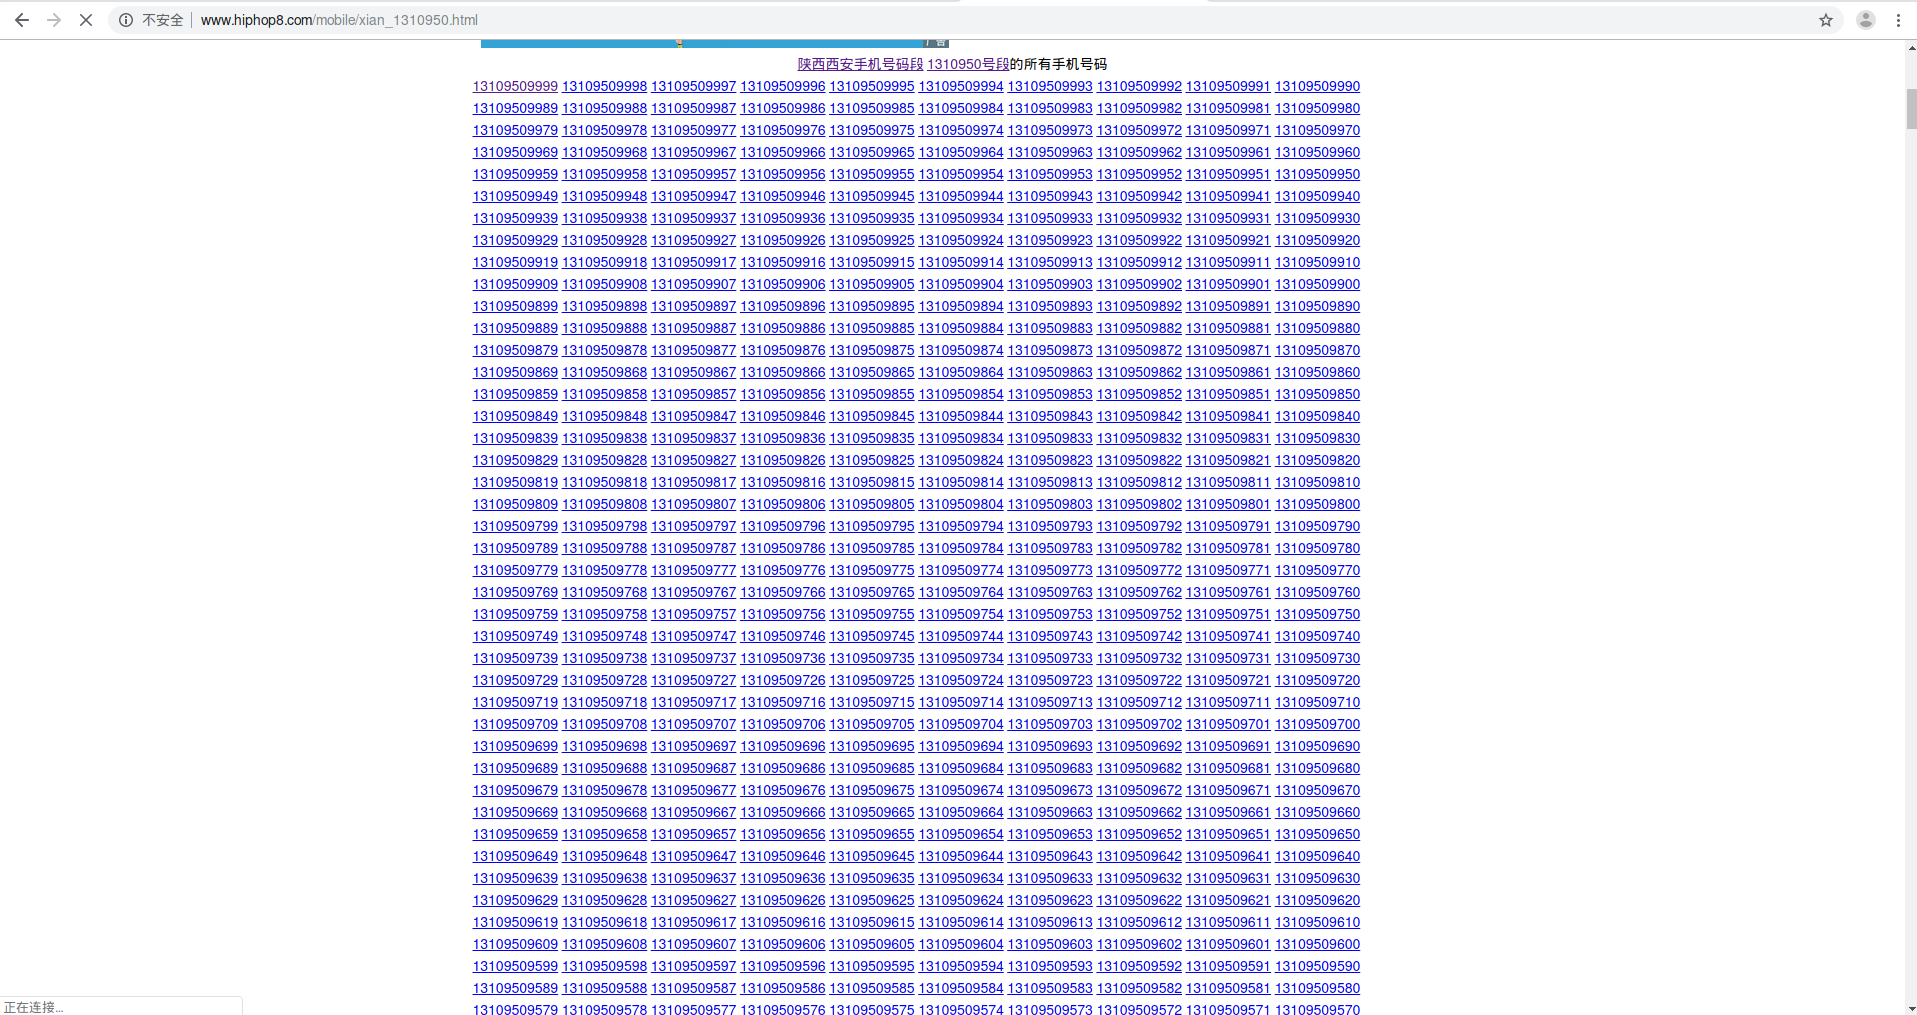Screen dimensions: 1917x1015
Task: Click number link 13109509900
Action: (x=1317, y=285)
